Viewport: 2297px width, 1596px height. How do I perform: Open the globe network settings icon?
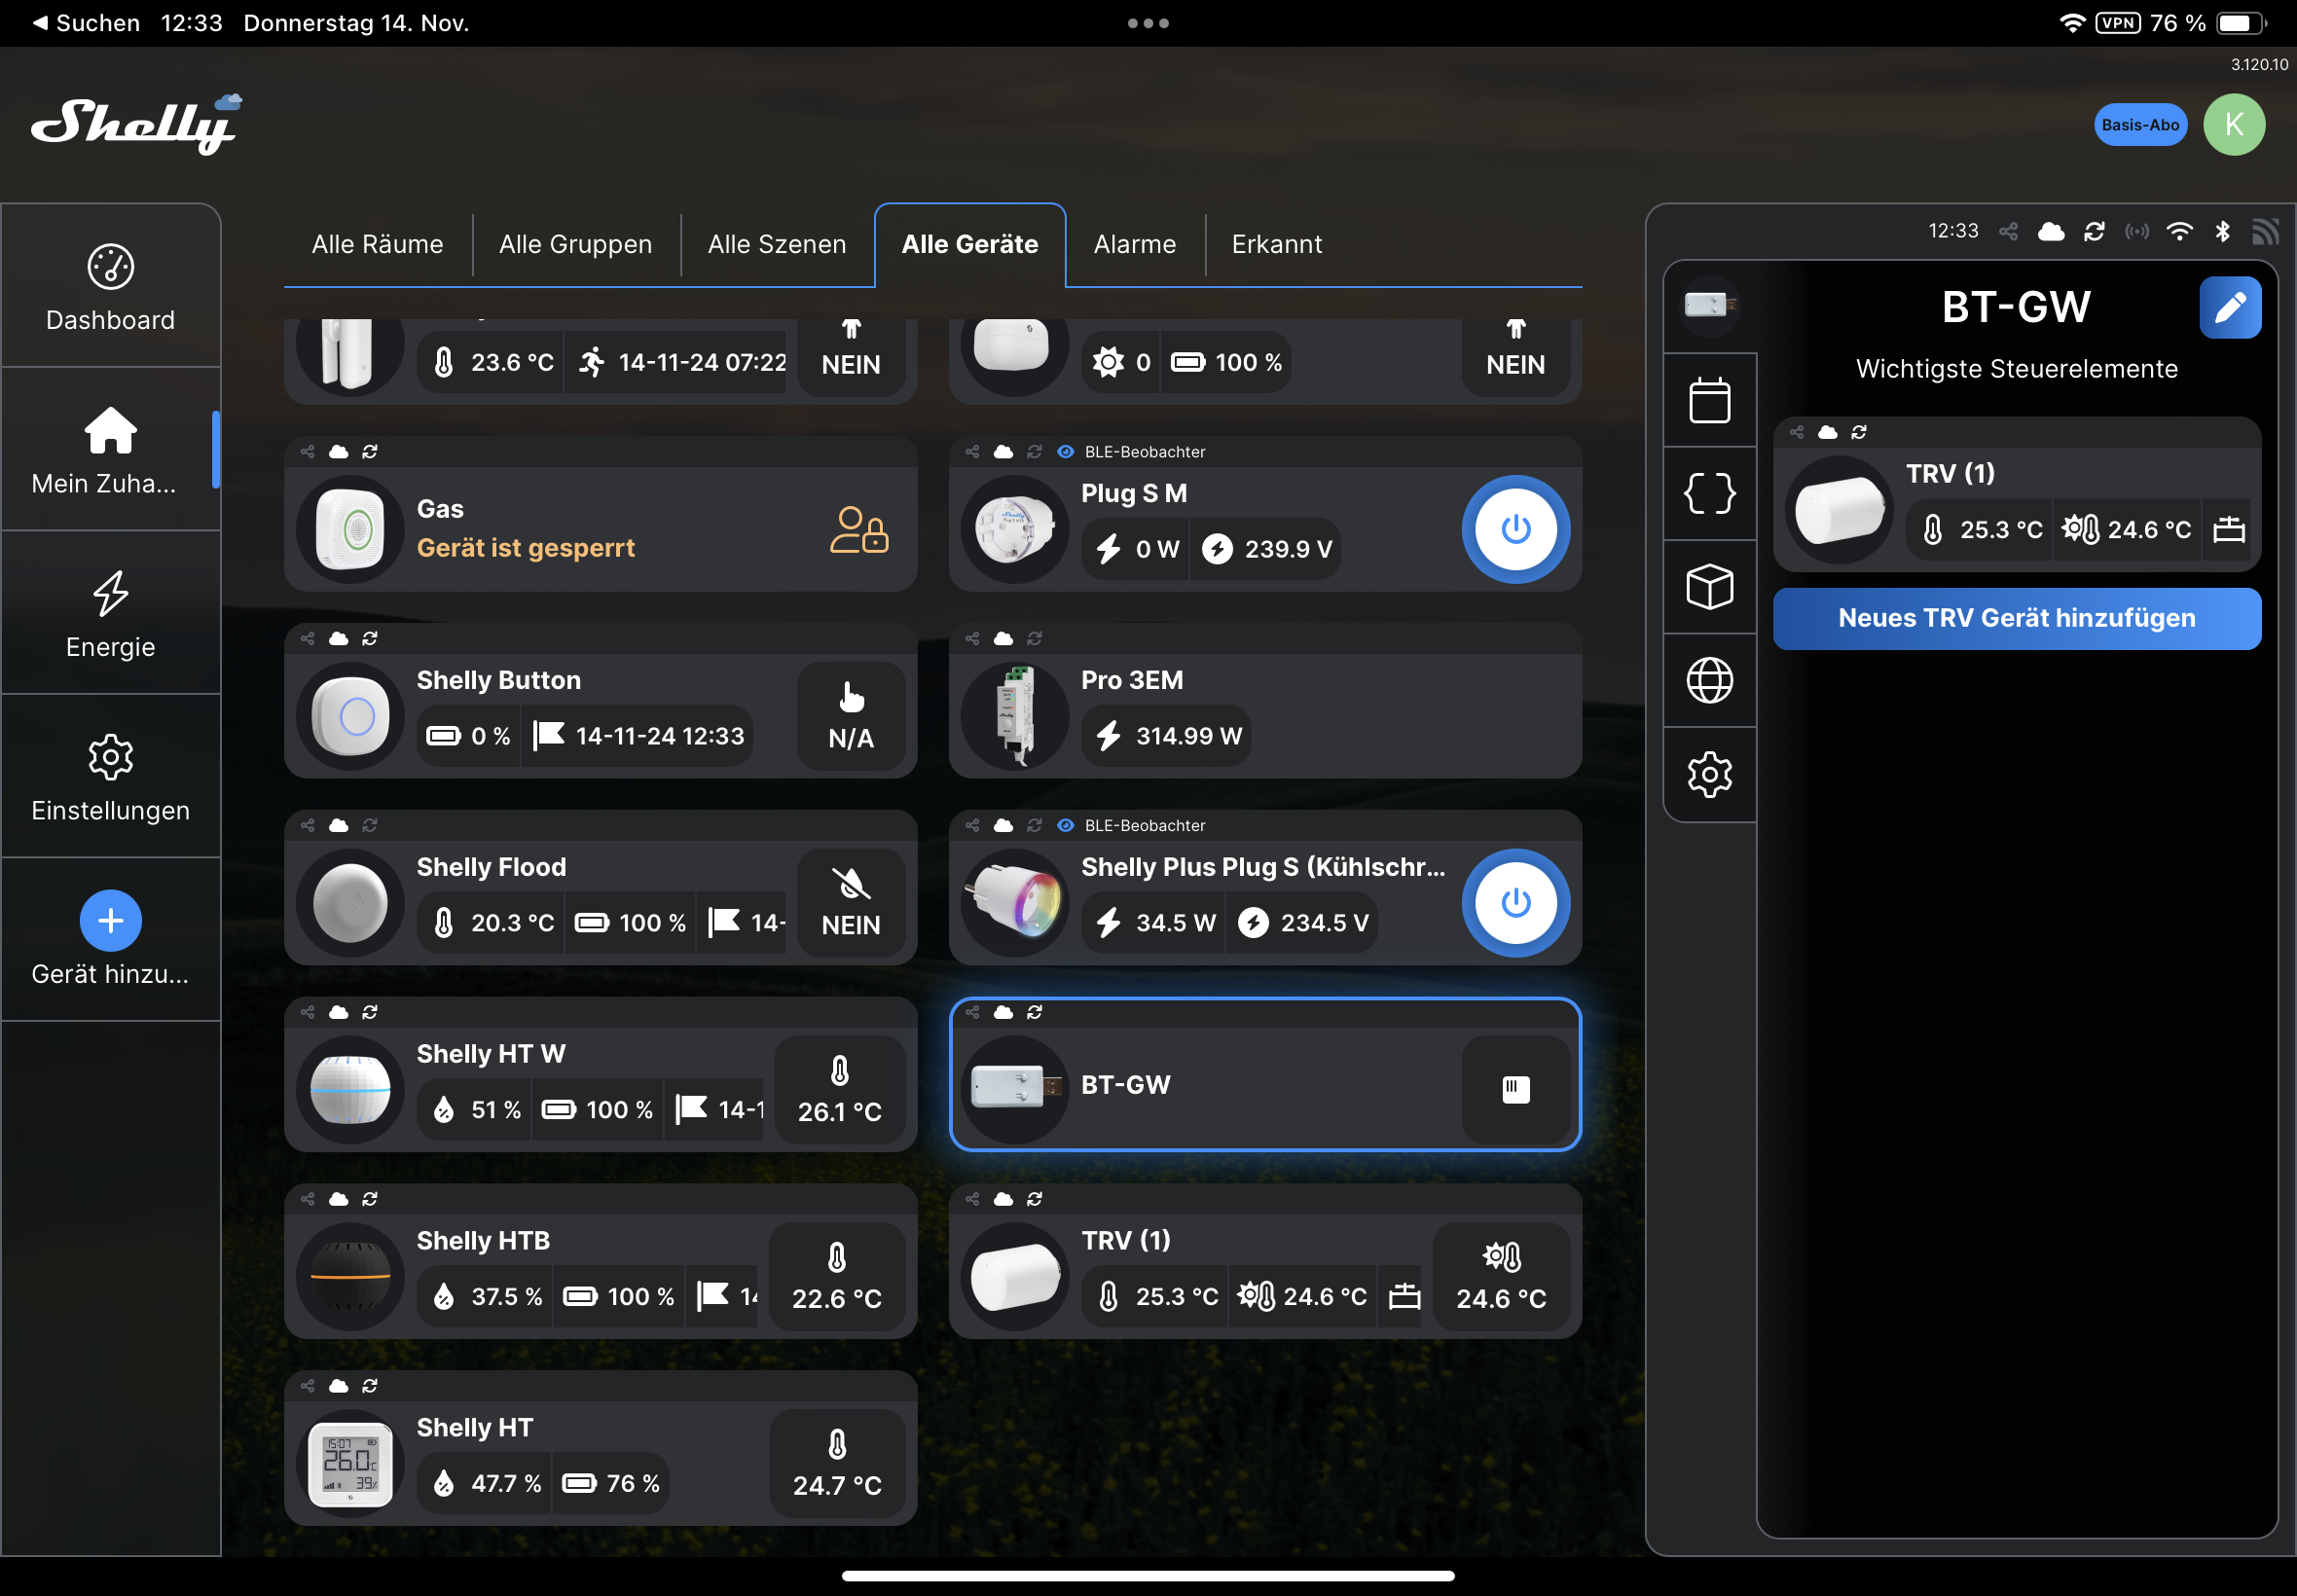click(1709, 680)
